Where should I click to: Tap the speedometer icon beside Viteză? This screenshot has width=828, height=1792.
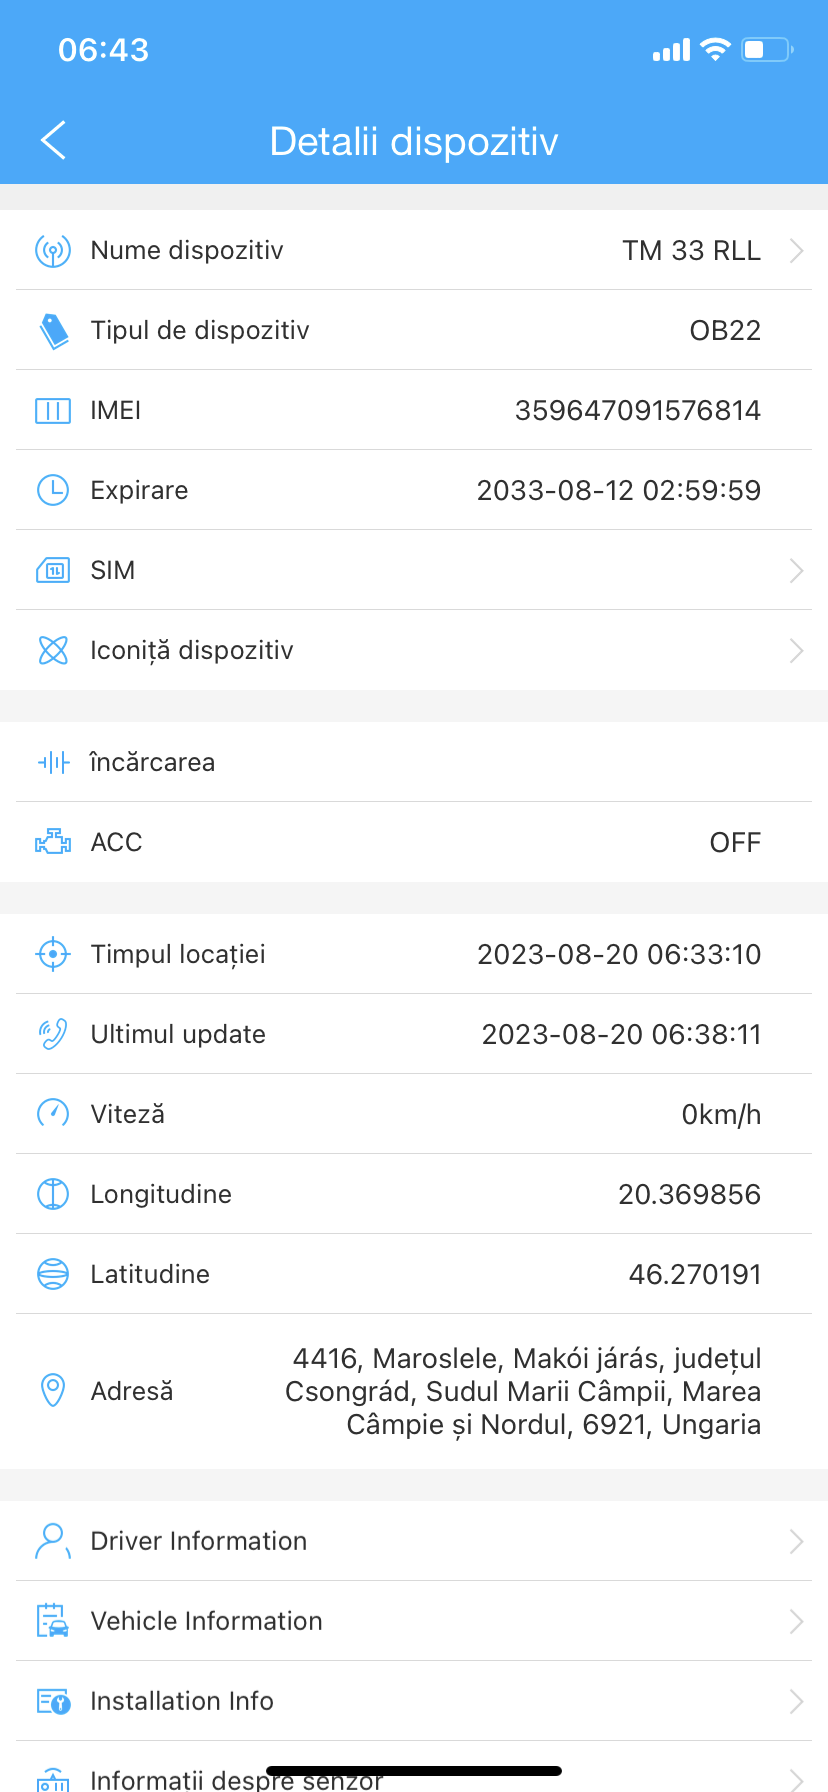tap(53, 1114)
